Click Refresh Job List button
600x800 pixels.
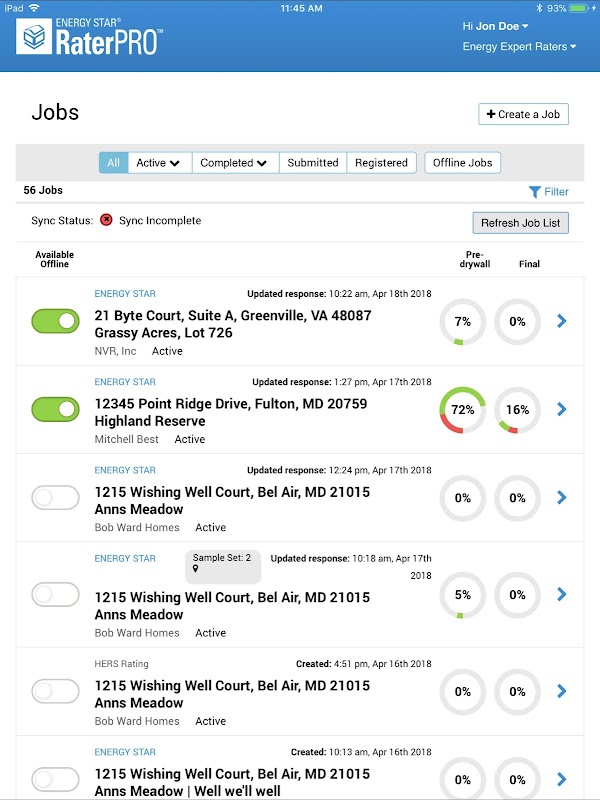pyautogui.click(x=520, y=223)
